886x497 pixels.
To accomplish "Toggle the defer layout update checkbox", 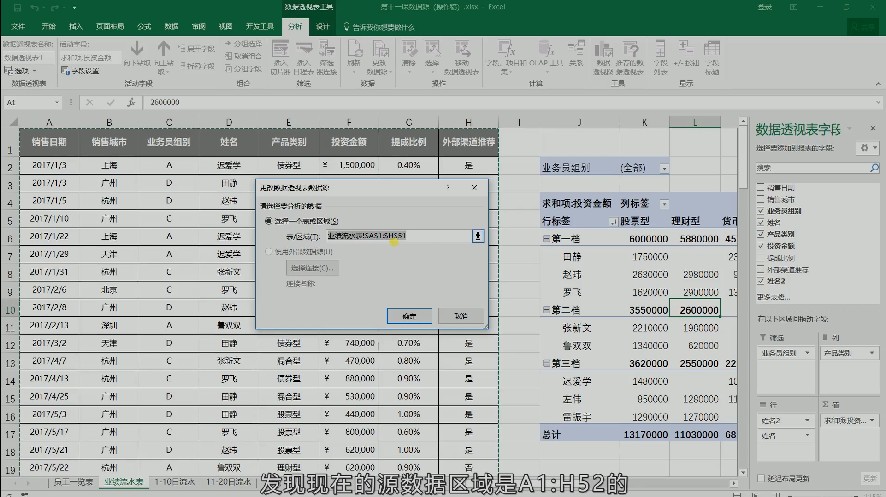I will 761,478.
